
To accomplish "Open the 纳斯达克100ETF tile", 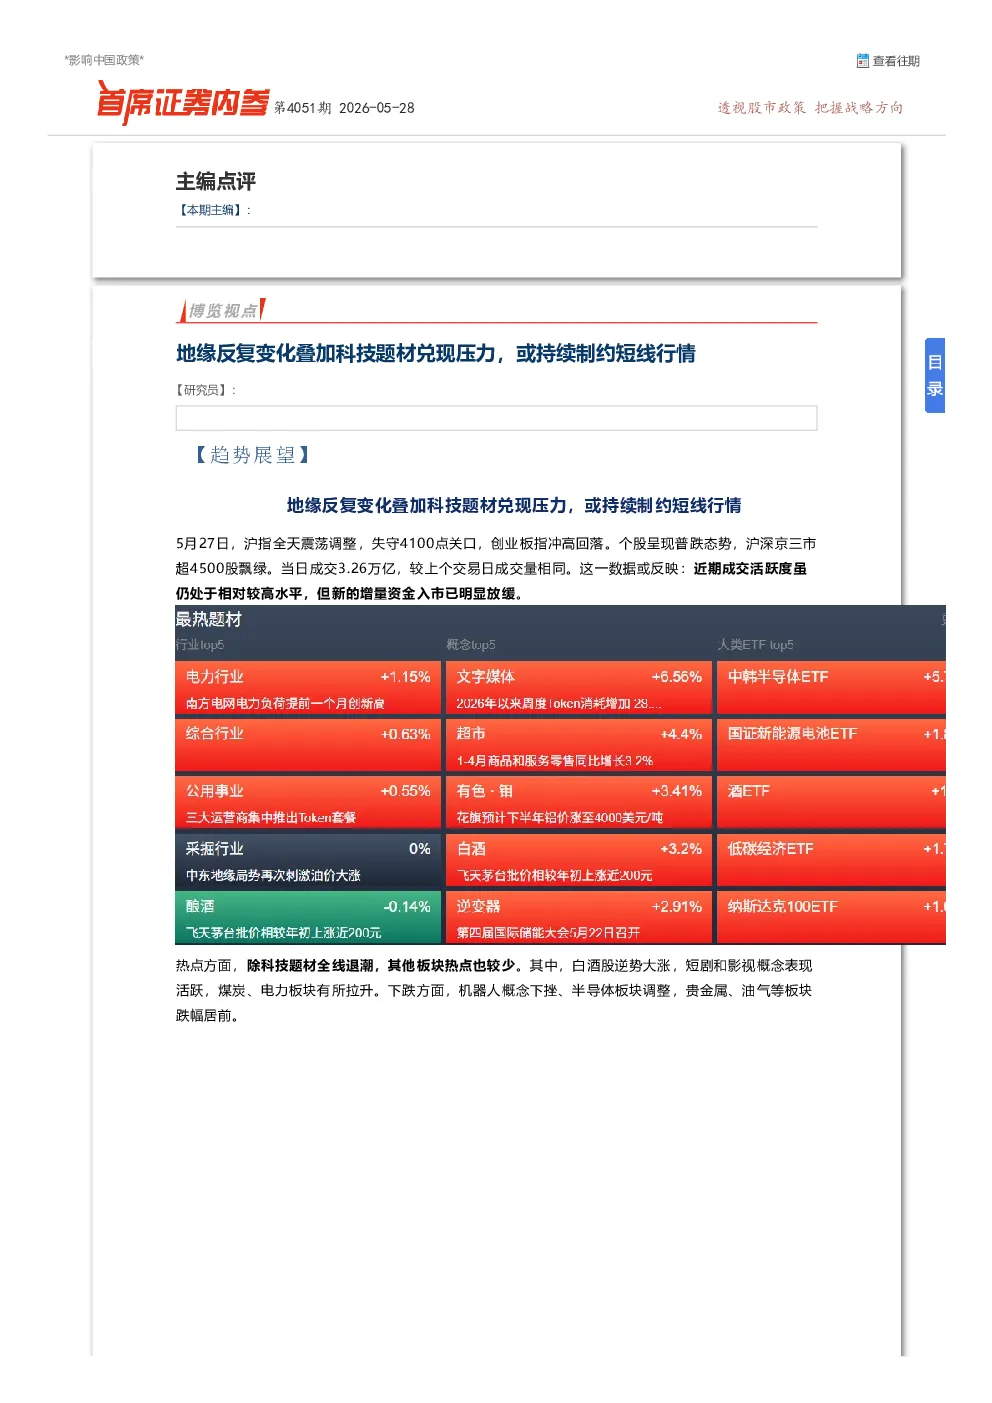I will click(831, 918).
